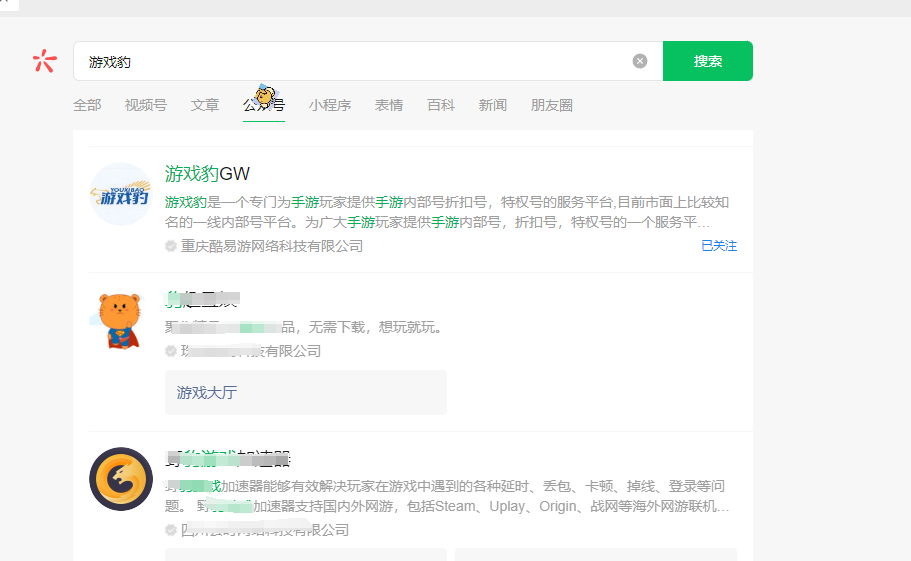Click the verified badge in accelerator account row
This screenshot has width=911, height=561.
[x=171, y=530]
